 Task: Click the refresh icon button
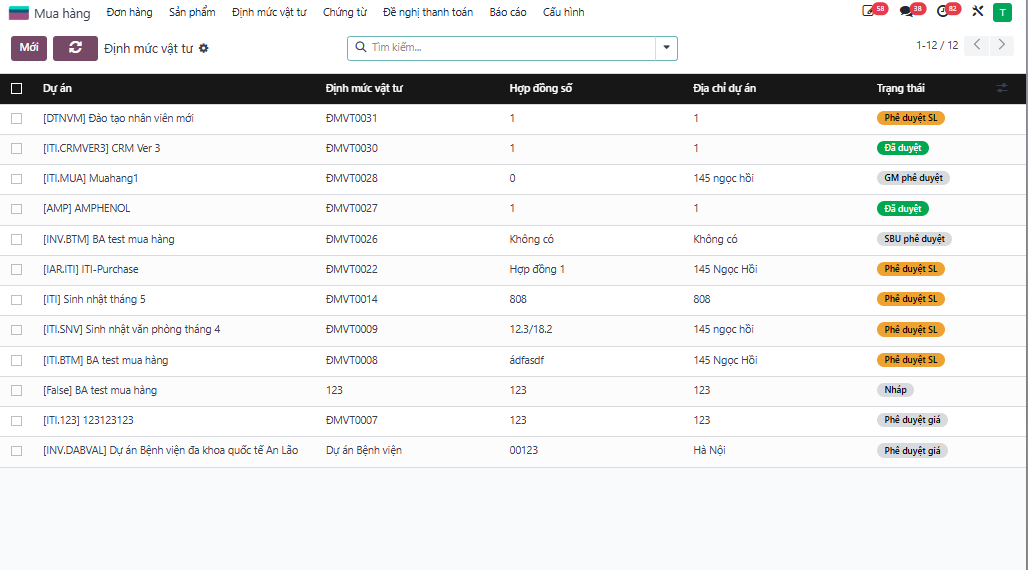pyautogui.click(x=75, y=48)
